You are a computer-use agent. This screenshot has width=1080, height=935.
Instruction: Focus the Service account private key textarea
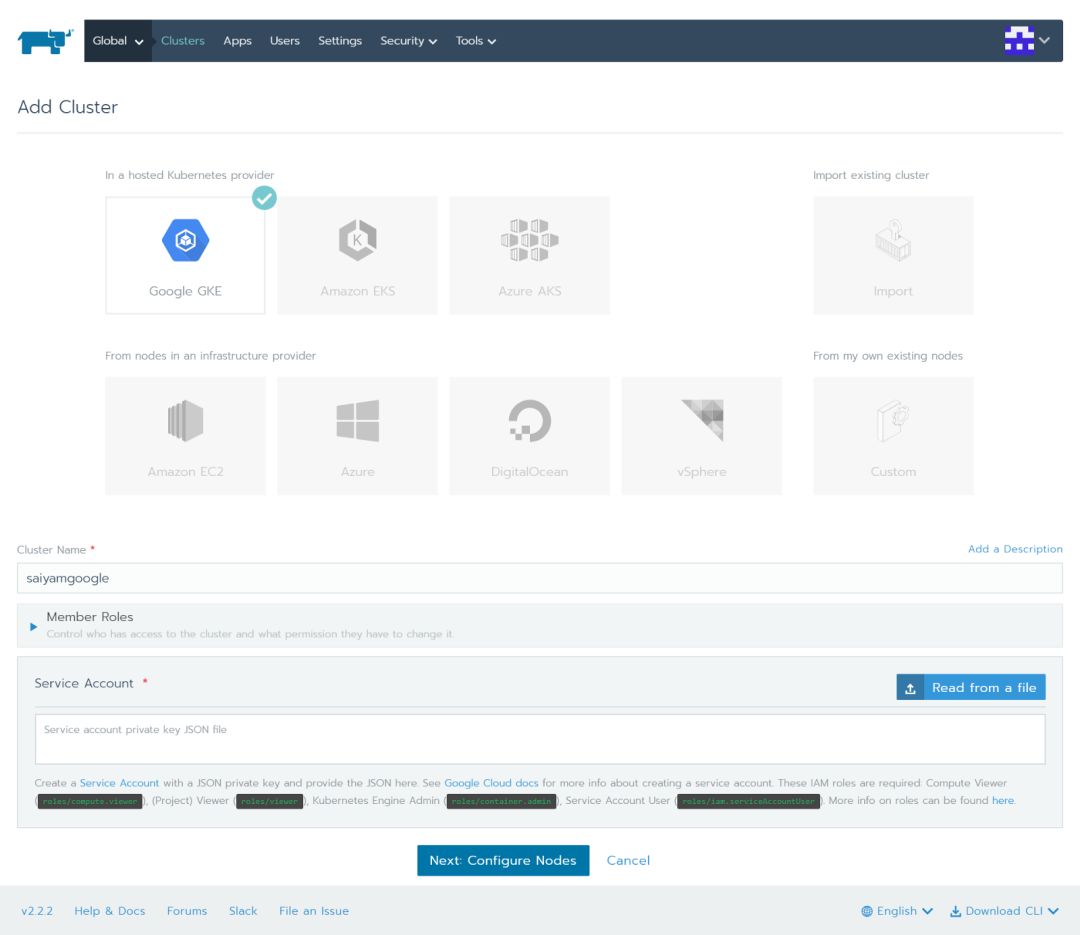coord(539,739)
